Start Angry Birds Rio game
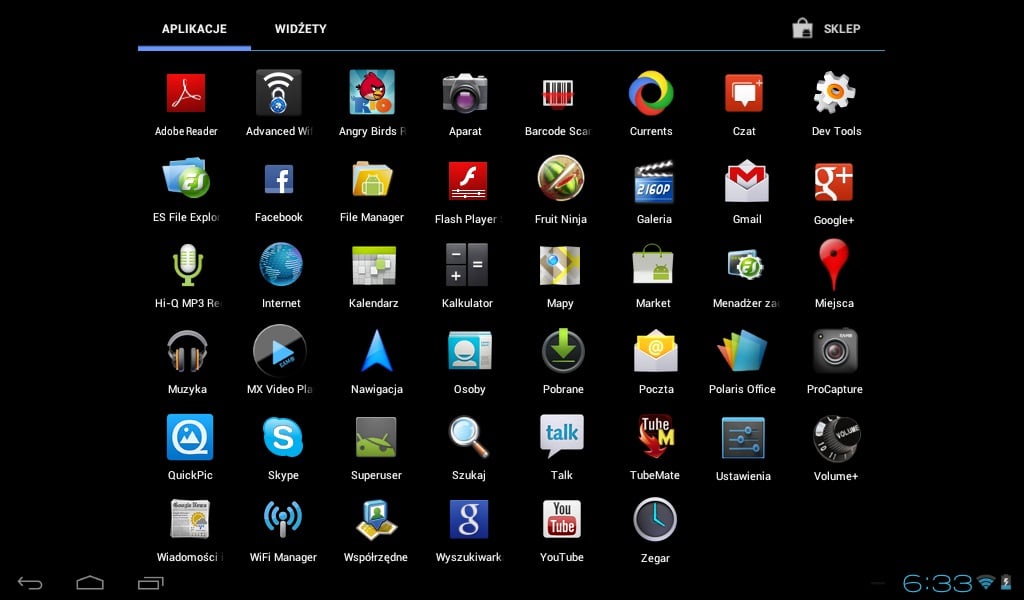This screenshot has width=1024, height=600. [x=372, y=93]
